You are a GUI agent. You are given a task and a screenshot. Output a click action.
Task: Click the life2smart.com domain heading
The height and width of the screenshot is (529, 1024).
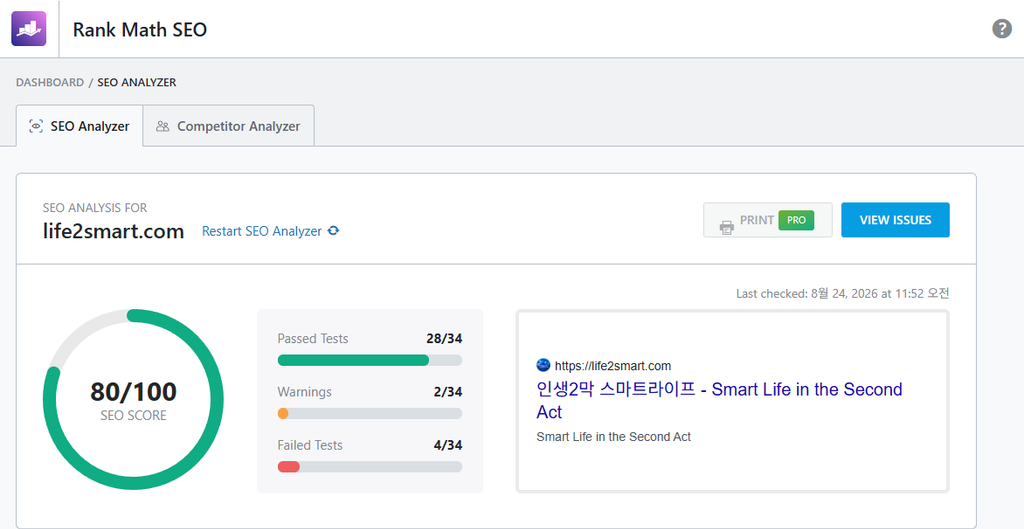click(x=114, y=231)
